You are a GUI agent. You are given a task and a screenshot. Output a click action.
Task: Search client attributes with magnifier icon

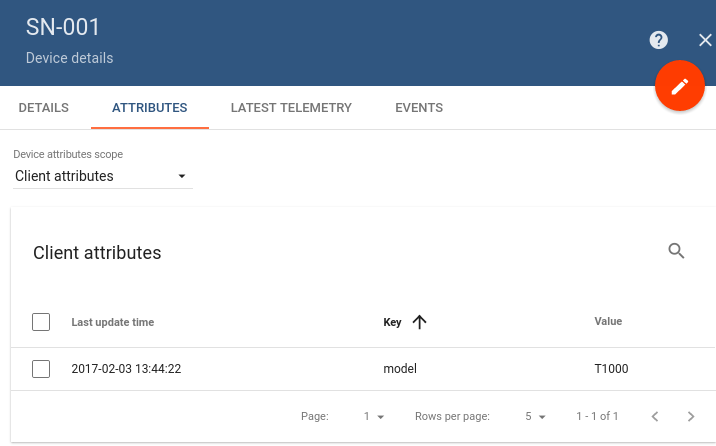[x=677, y=251]
